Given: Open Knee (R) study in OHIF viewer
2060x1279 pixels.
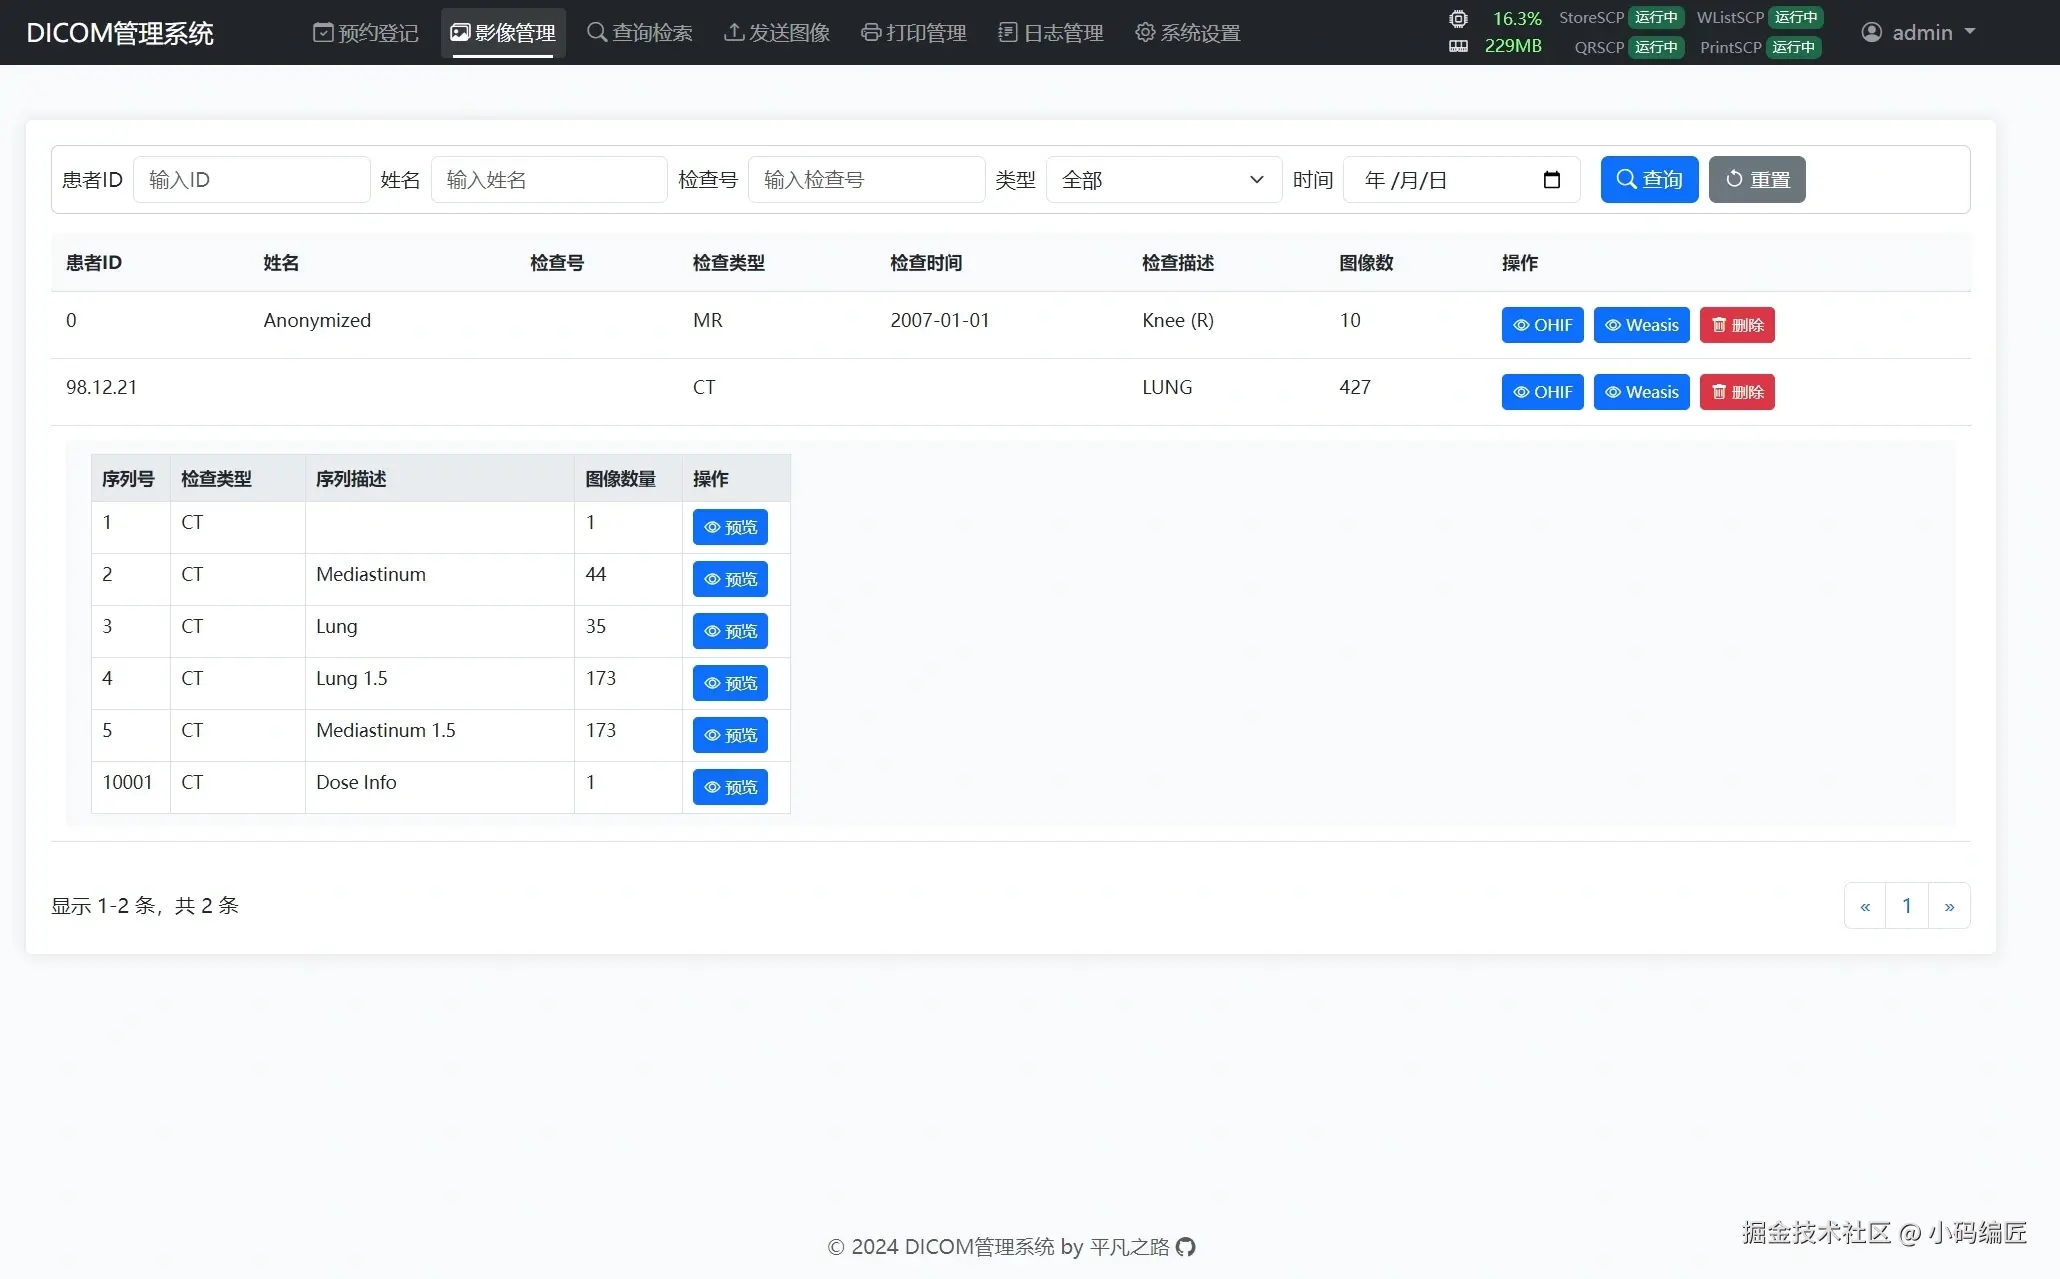Looking at the screenshot, I should pos(1542,325).
